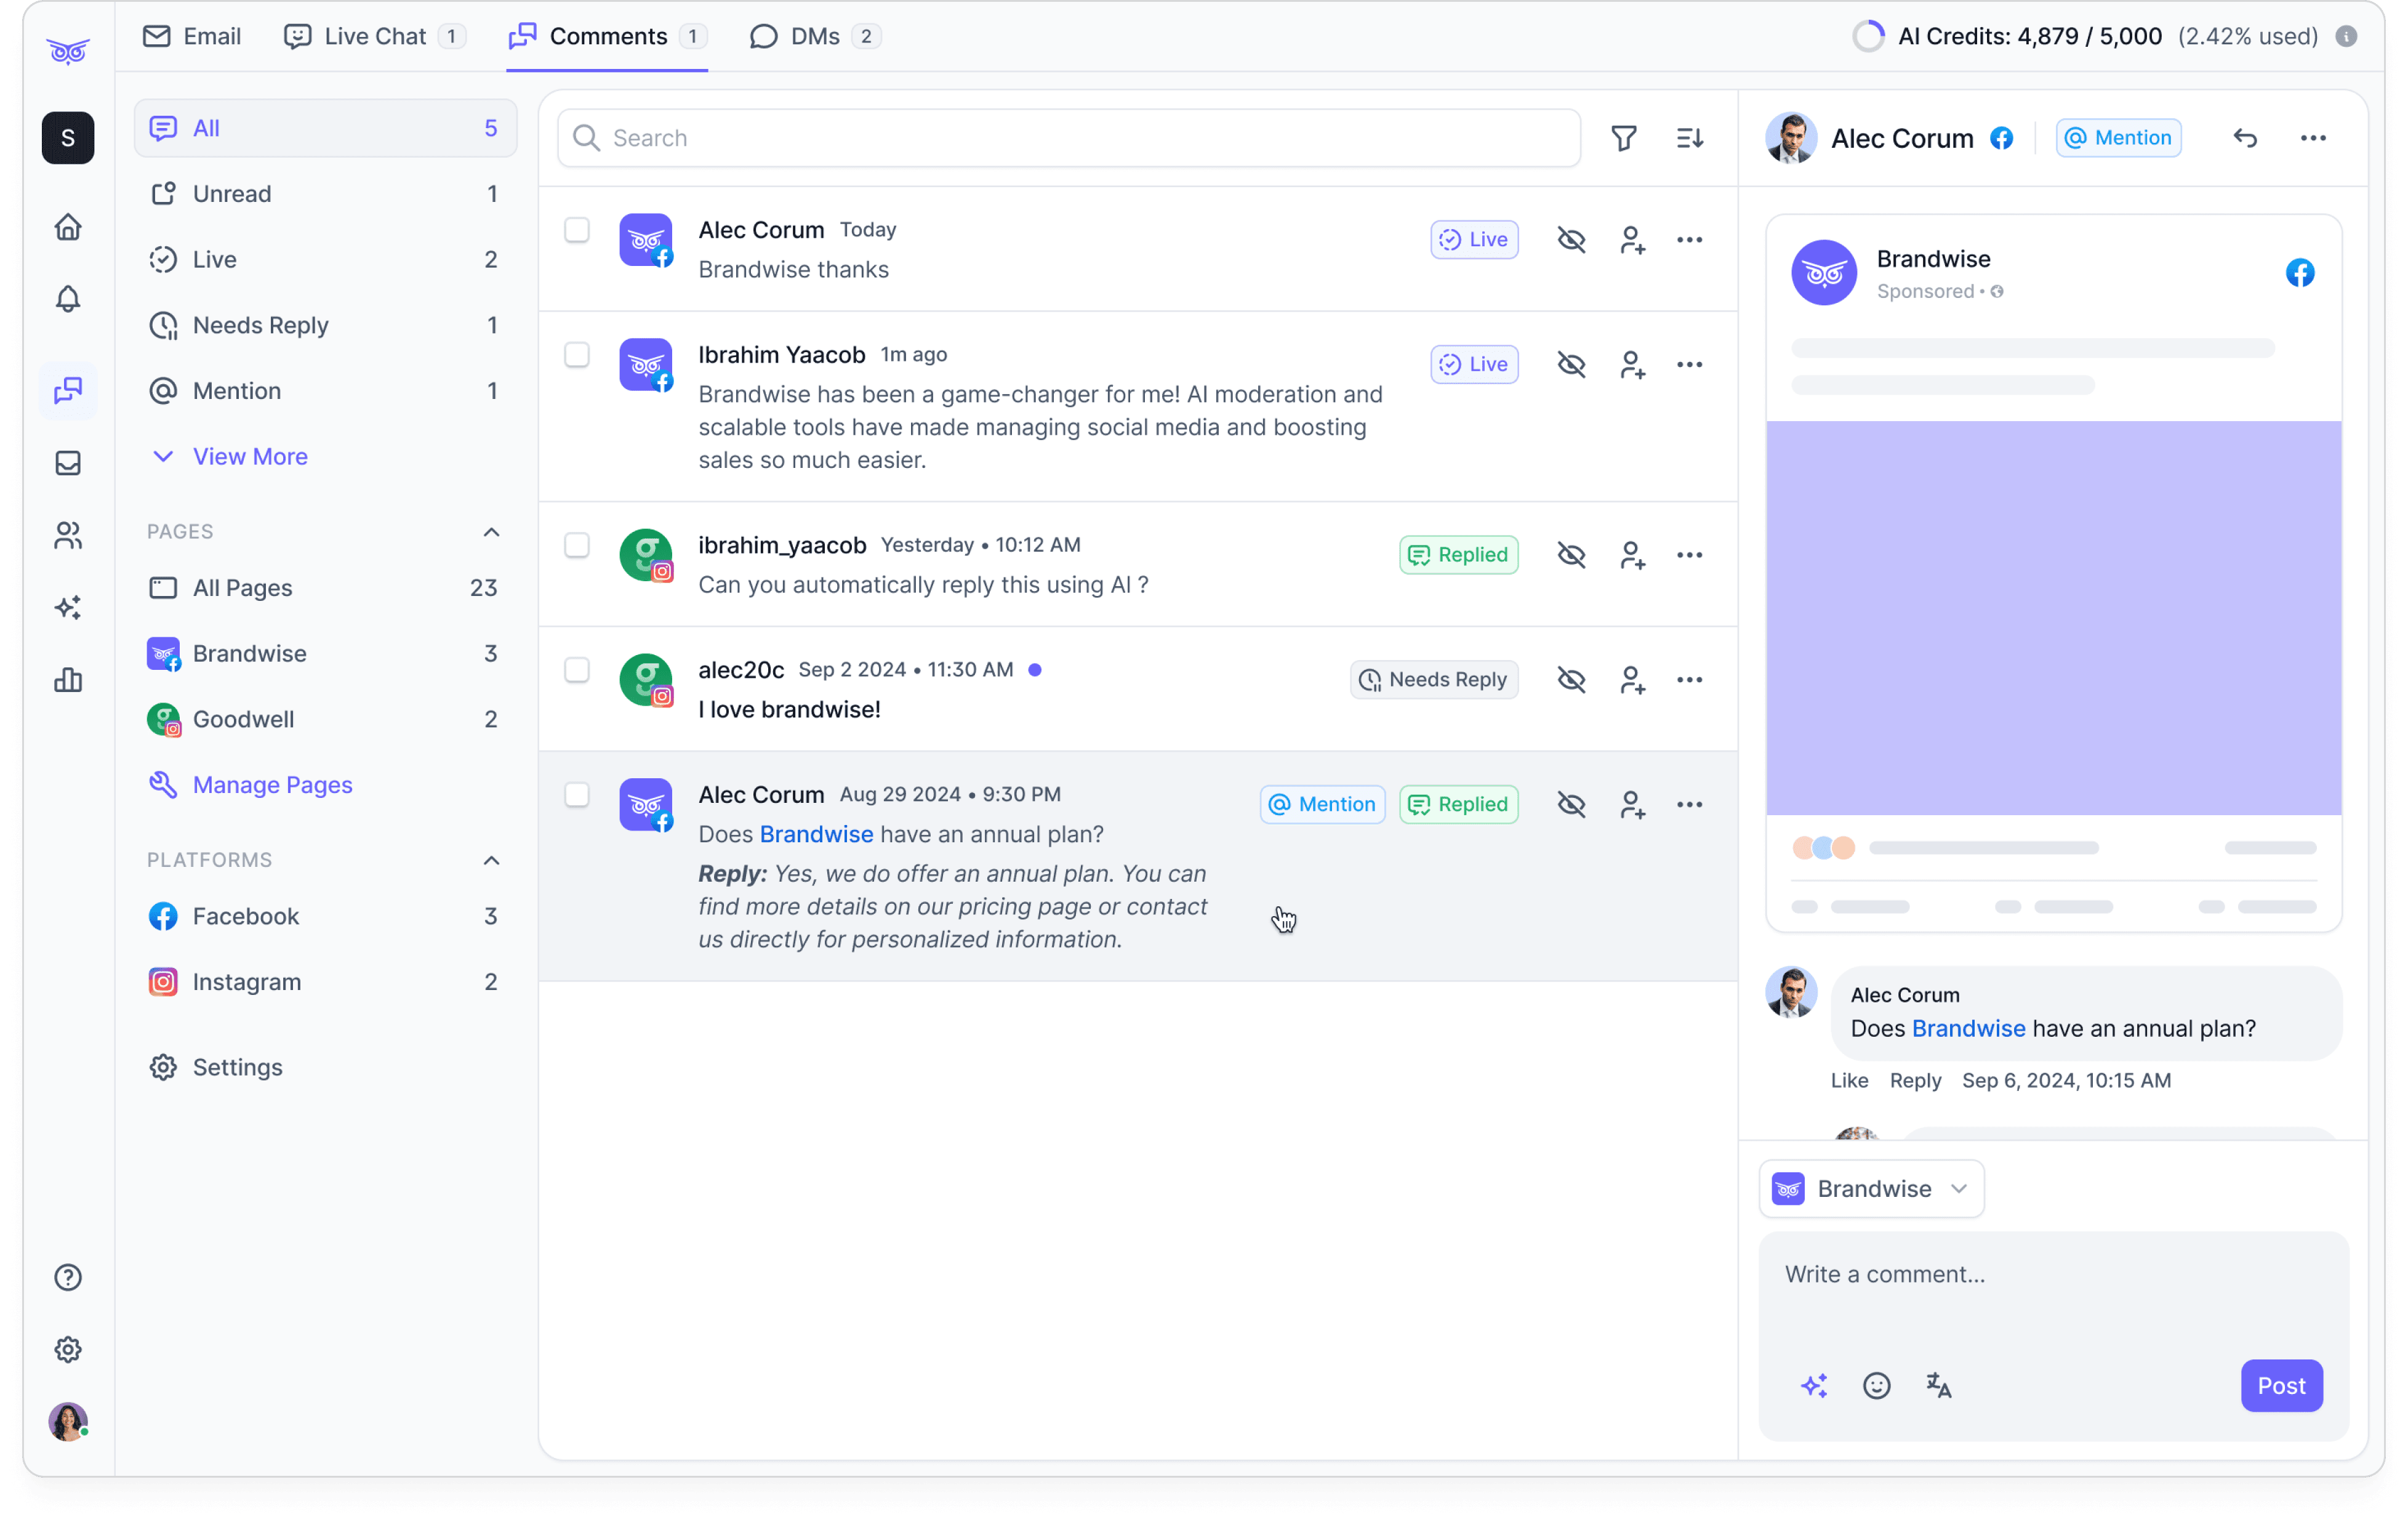The height and width of the screenshot is (1522, 2408).
Task: Collapse the Pages section
Action: [x=491, y=532]
